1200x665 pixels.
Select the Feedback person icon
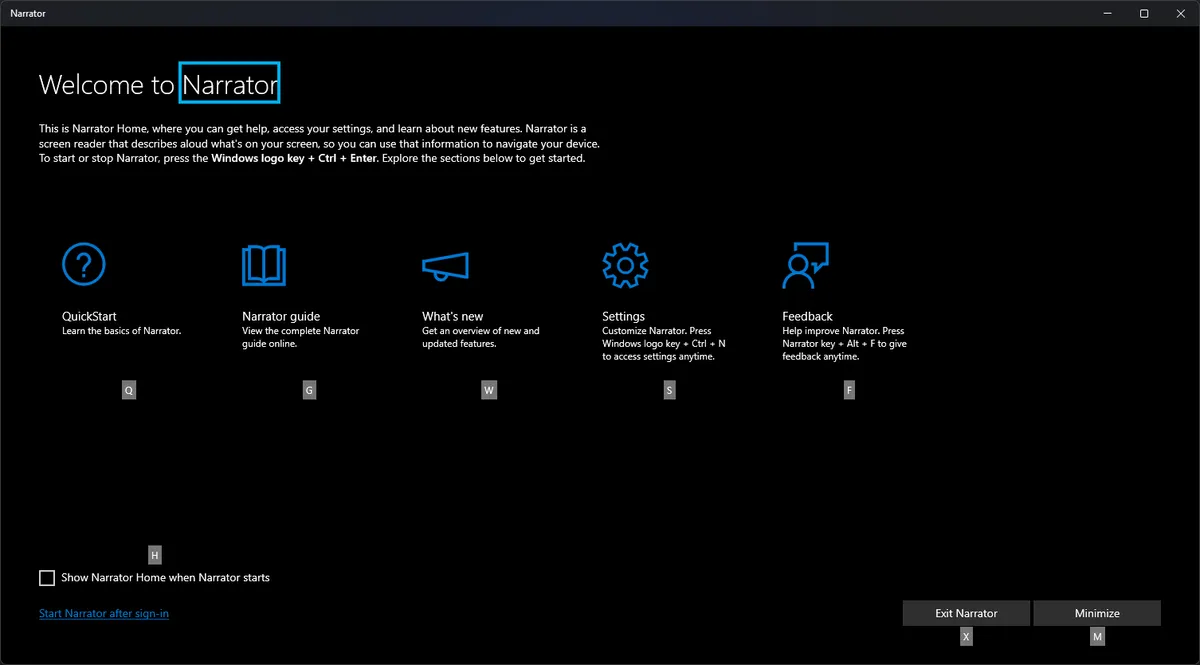point(805,263)
